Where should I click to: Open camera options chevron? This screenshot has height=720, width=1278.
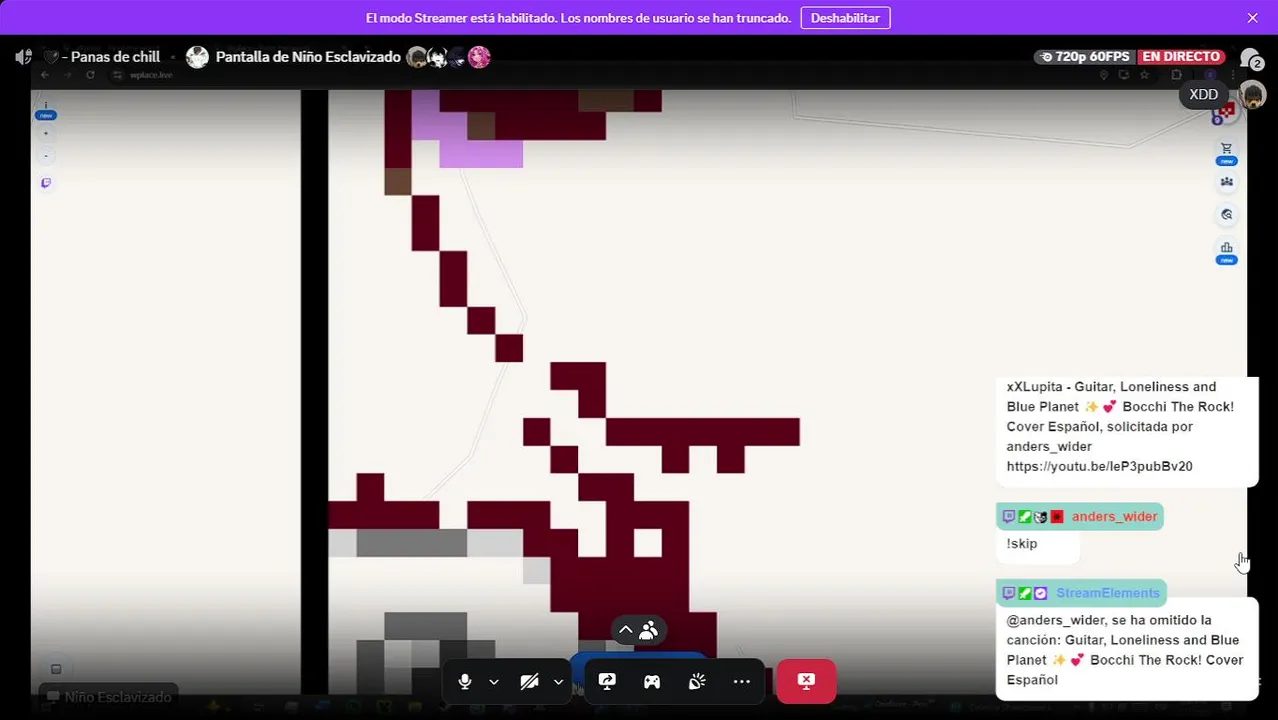coord(558,682)
